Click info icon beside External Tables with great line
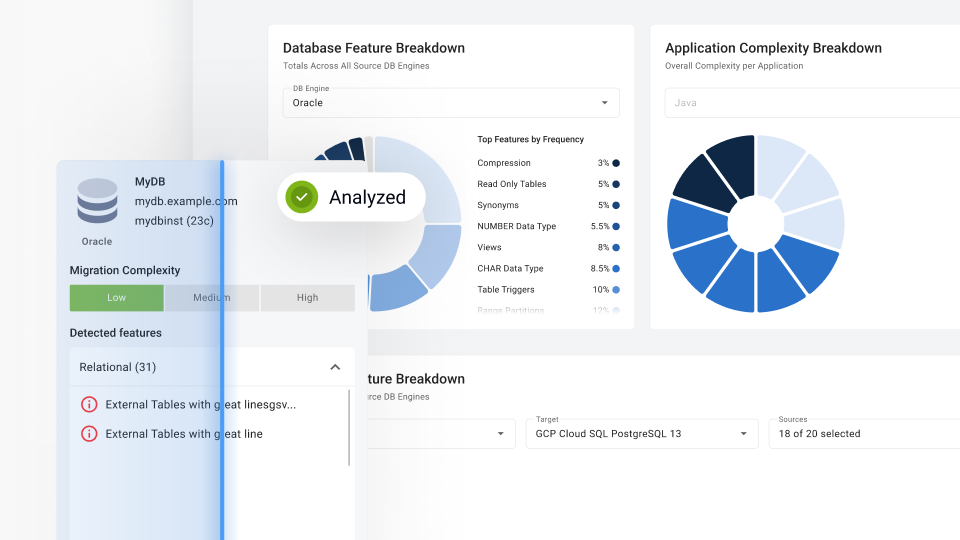Image resolution: width=960 pixels, height=540 pixels. [89, 434]
